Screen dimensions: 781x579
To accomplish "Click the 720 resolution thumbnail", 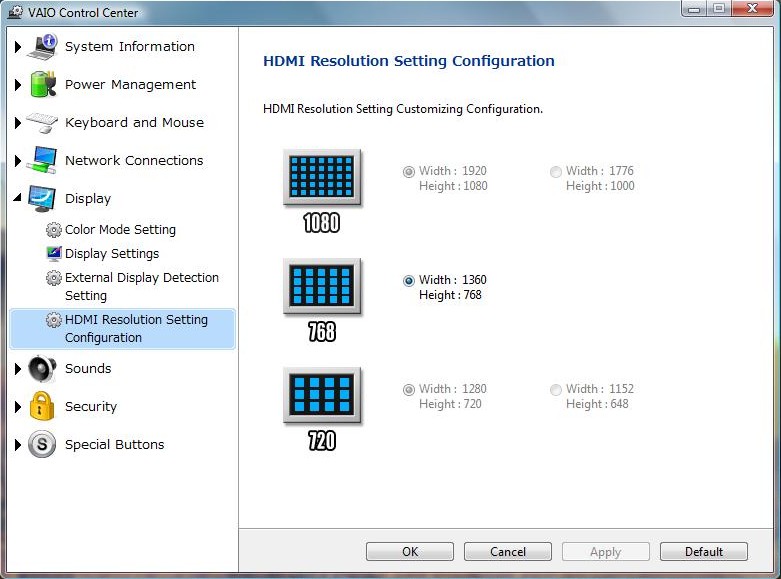I will click(322, 396).
